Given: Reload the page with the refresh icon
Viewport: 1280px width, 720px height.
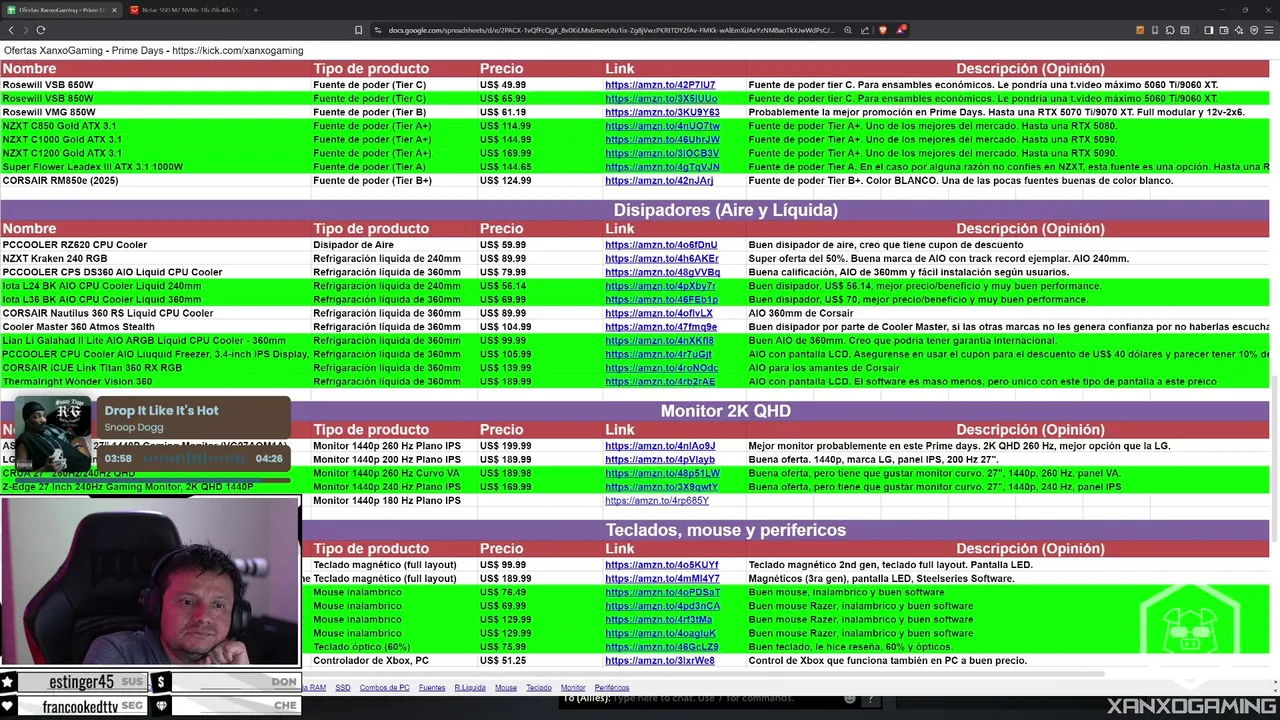Looking at the screenshot, I should pos(41,30).
